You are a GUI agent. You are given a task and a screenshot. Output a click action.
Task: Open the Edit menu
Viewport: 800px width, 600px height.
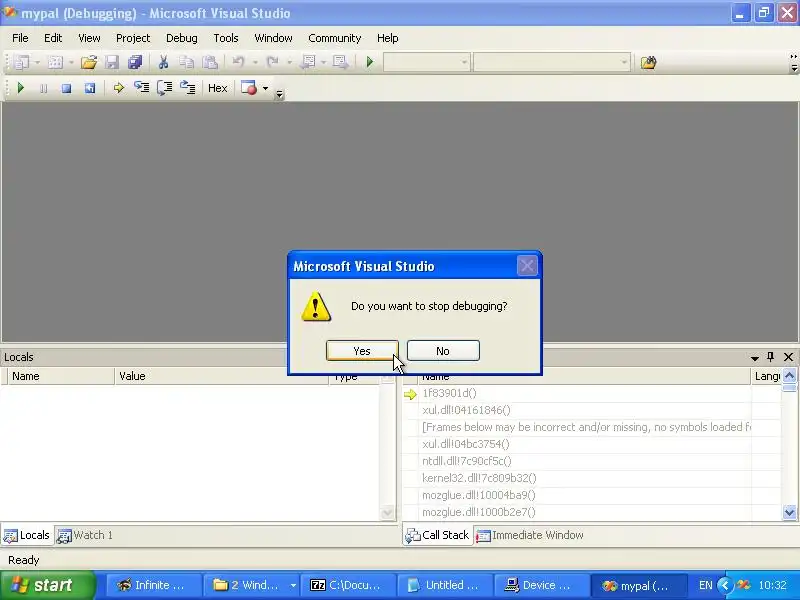(x=53, y=38)
